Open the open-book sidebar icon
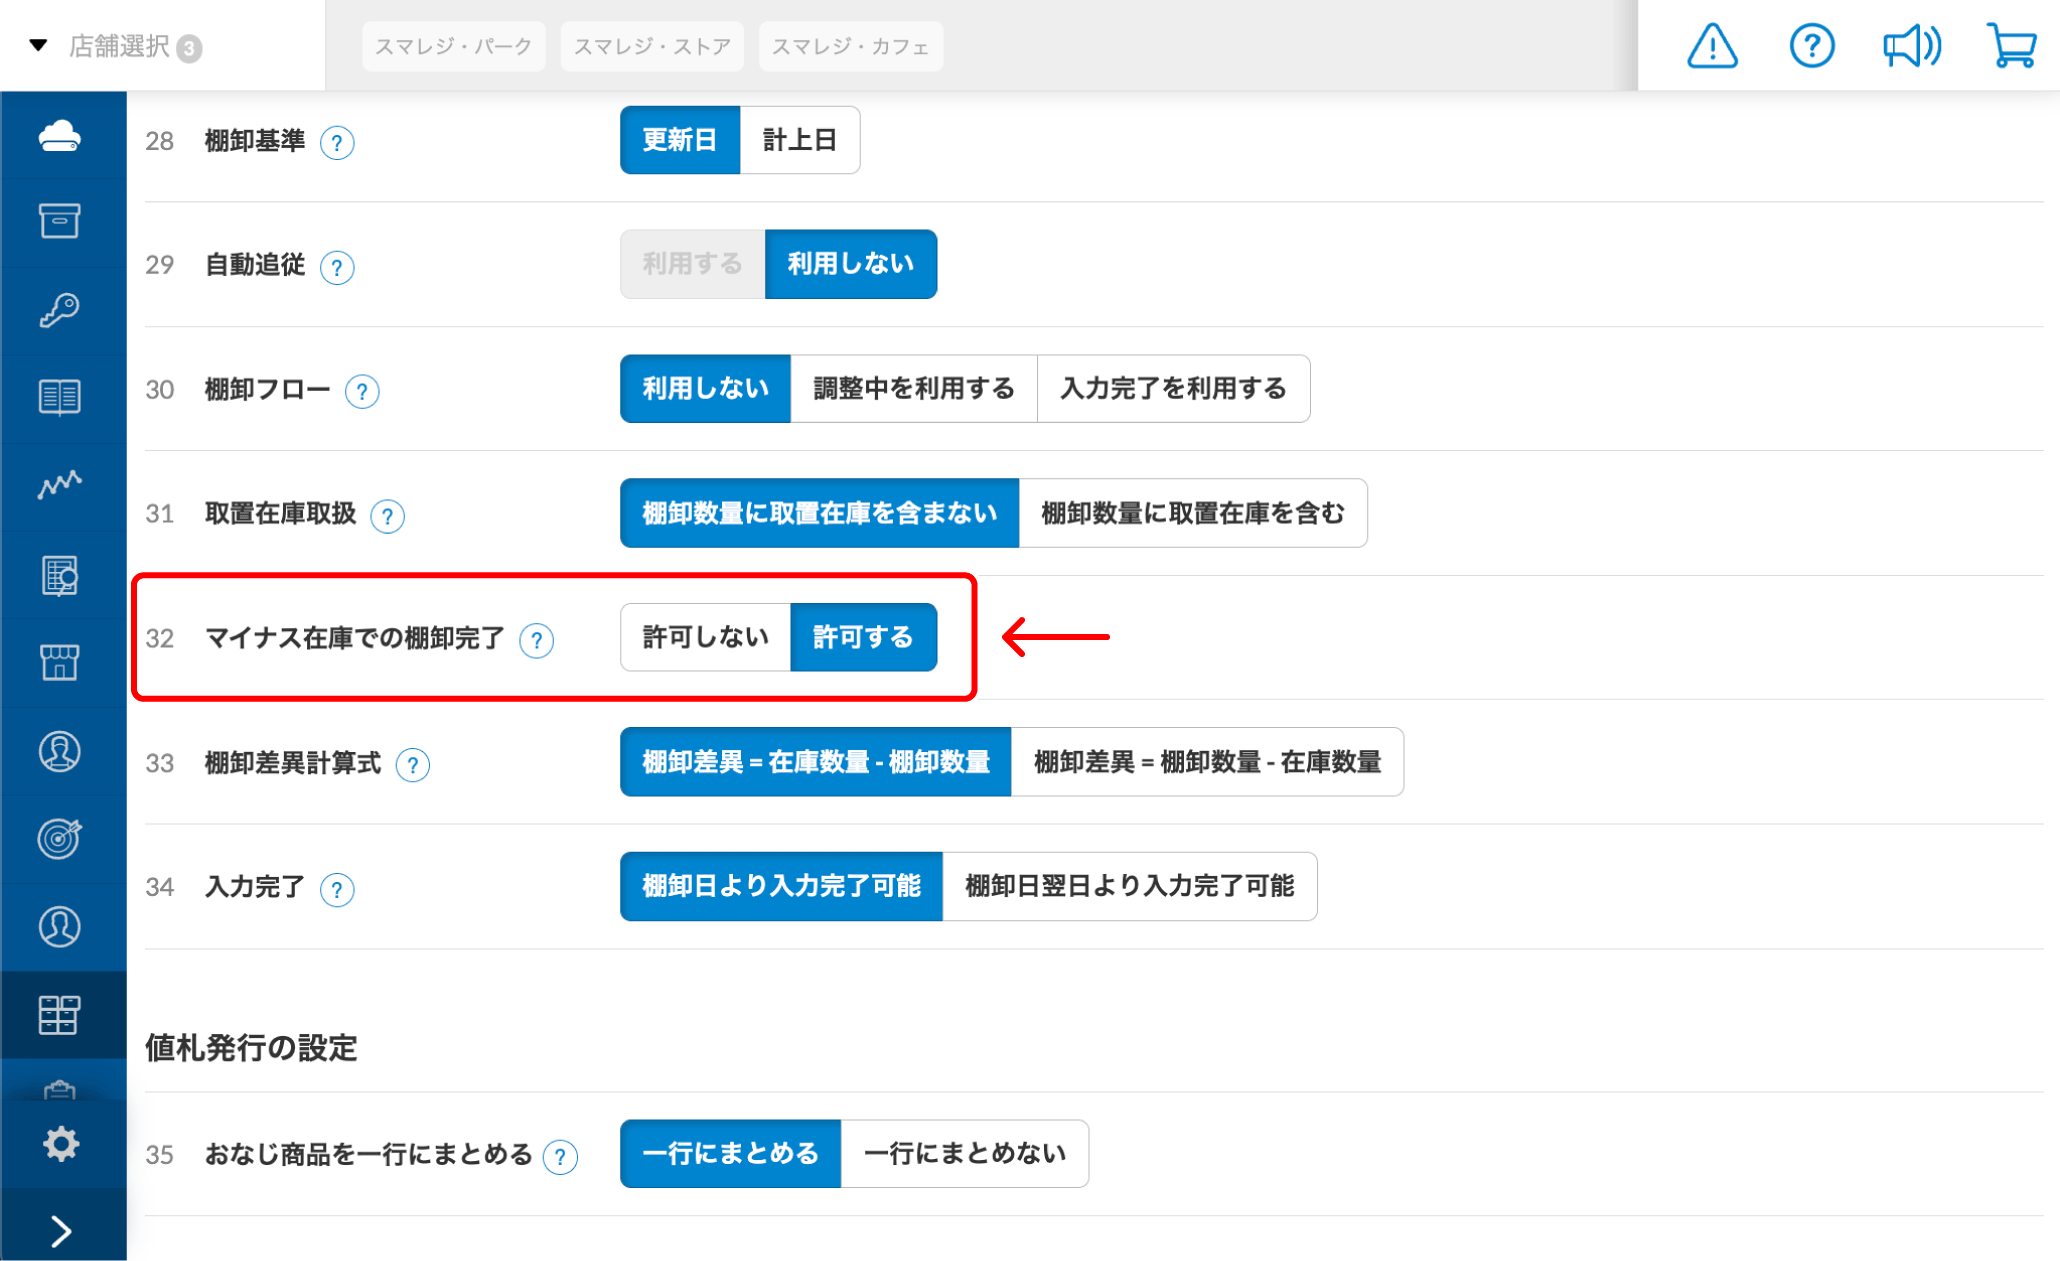 60,397
